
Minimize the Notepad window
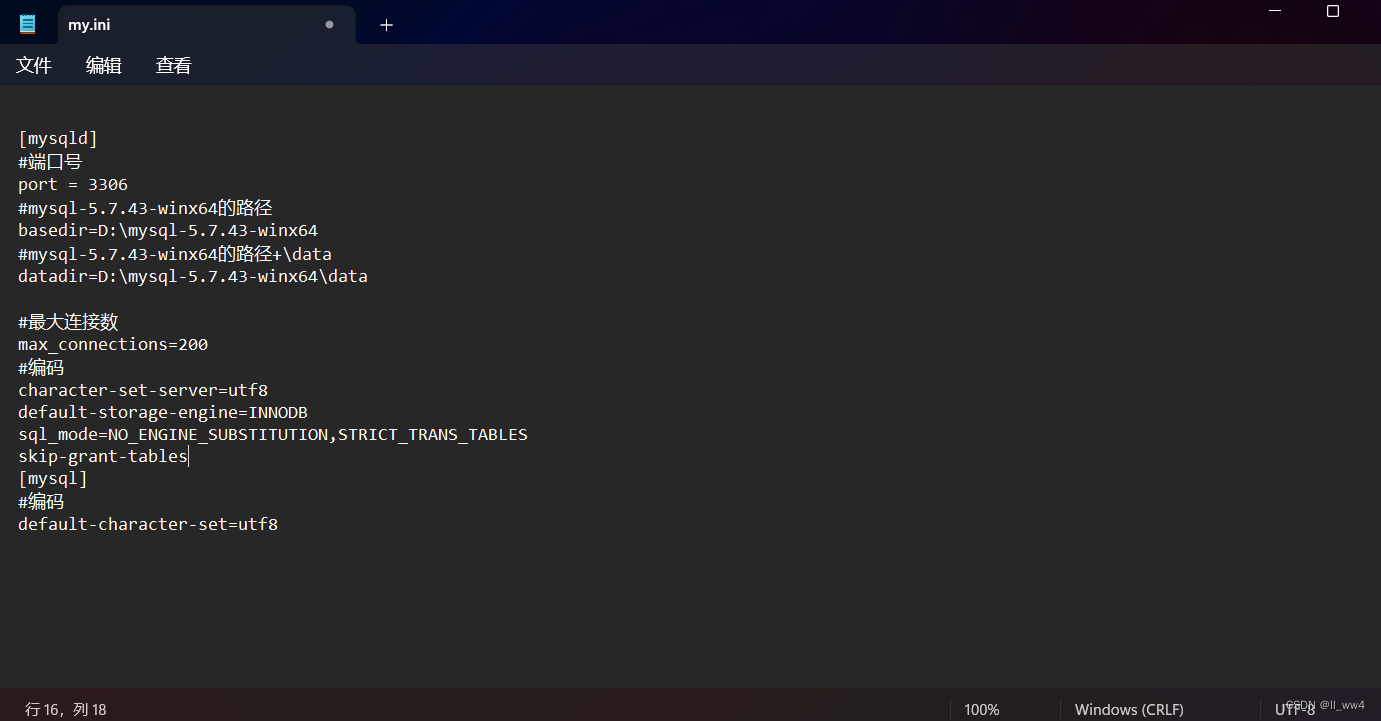click(x=1276, y=11)
